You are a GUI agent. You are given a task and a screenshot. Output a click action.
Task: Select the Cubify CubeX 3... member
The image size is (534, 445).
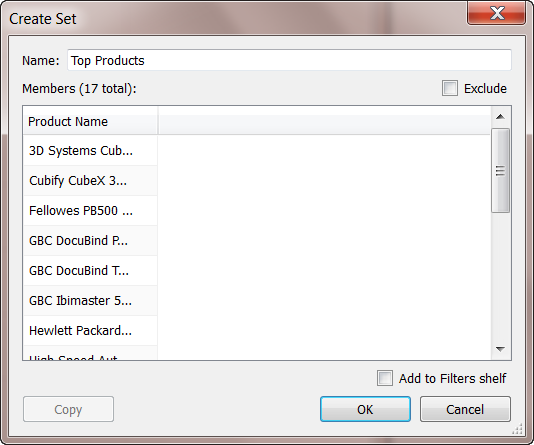90,180
